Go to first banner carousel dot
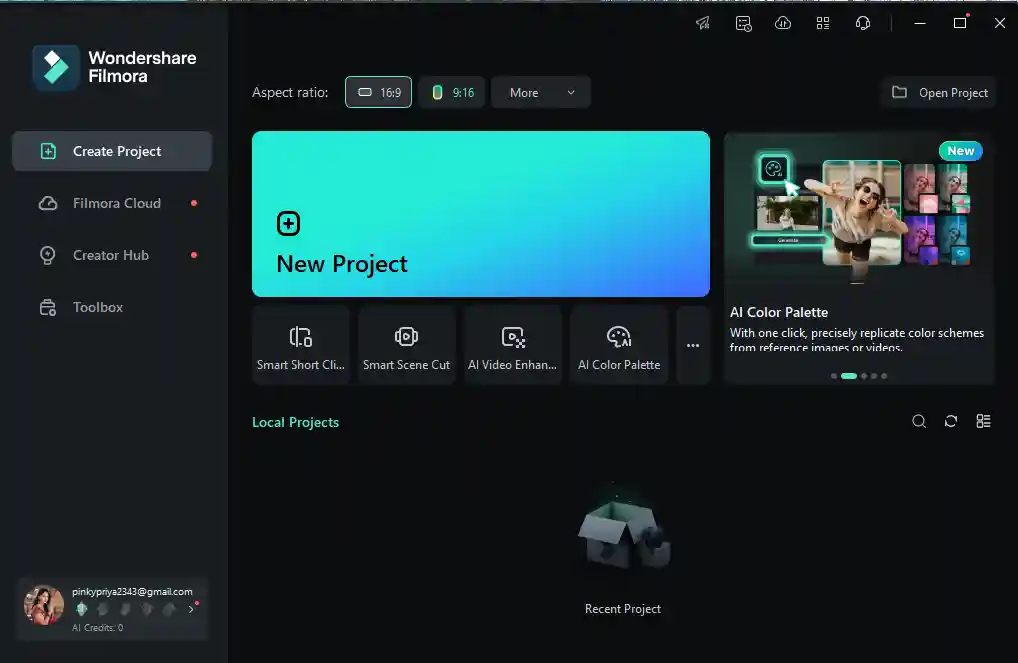This screenshot has height=663, width=1018. [834, 376]
